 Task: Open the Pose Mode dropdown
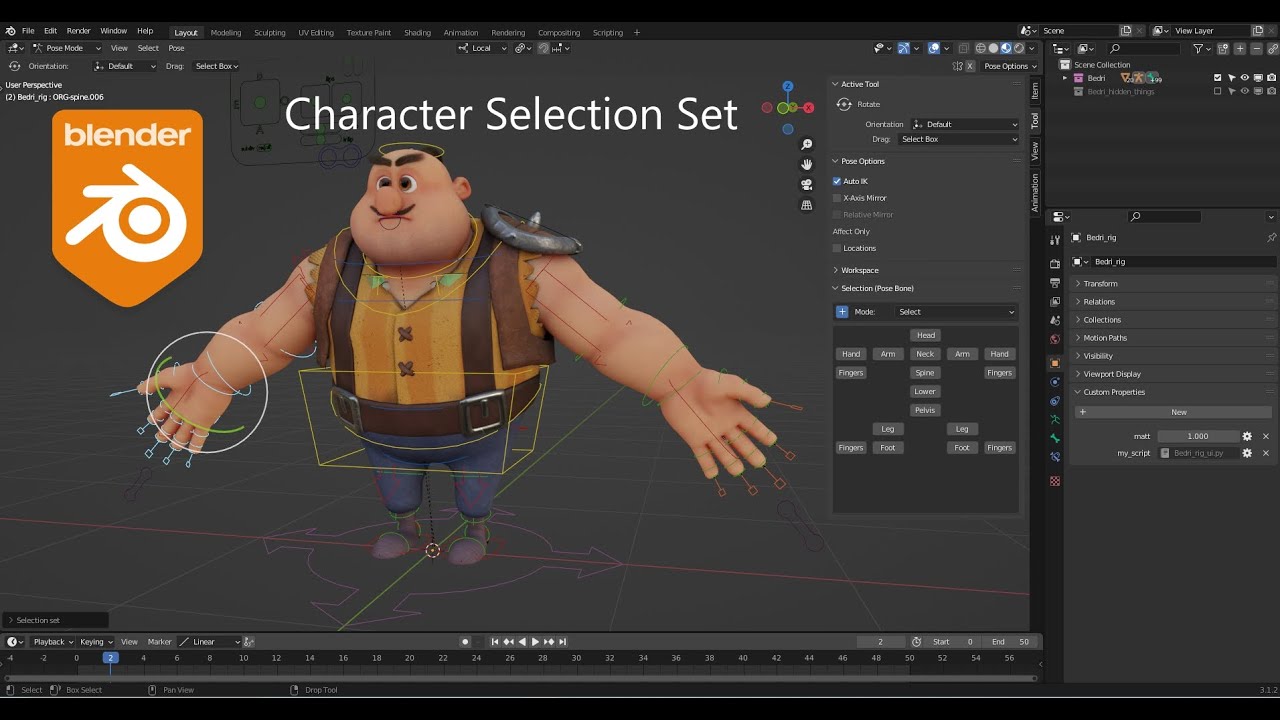coord(66,48)
